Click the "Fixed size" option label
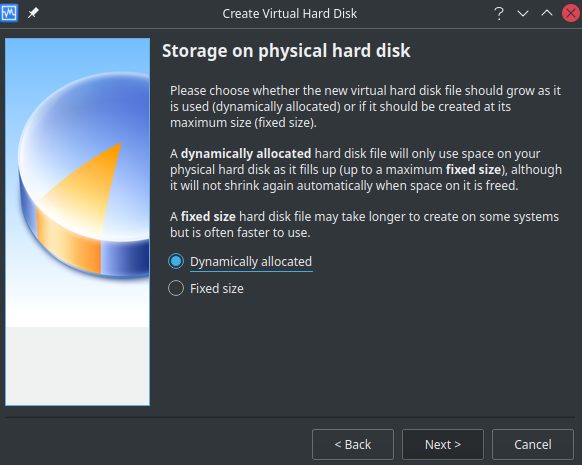582x465 pixels. pyautogui.click(x=217, y=289)
